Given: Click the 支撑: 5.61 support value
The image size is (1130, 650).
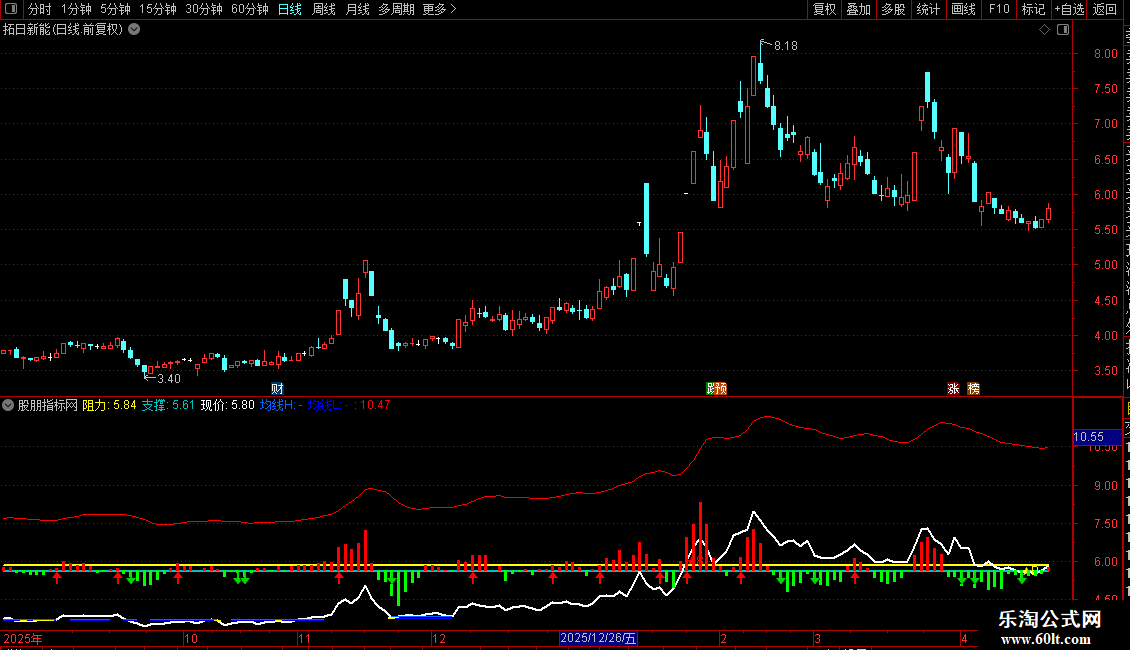Looking at the screenshot, I should 168,405.
